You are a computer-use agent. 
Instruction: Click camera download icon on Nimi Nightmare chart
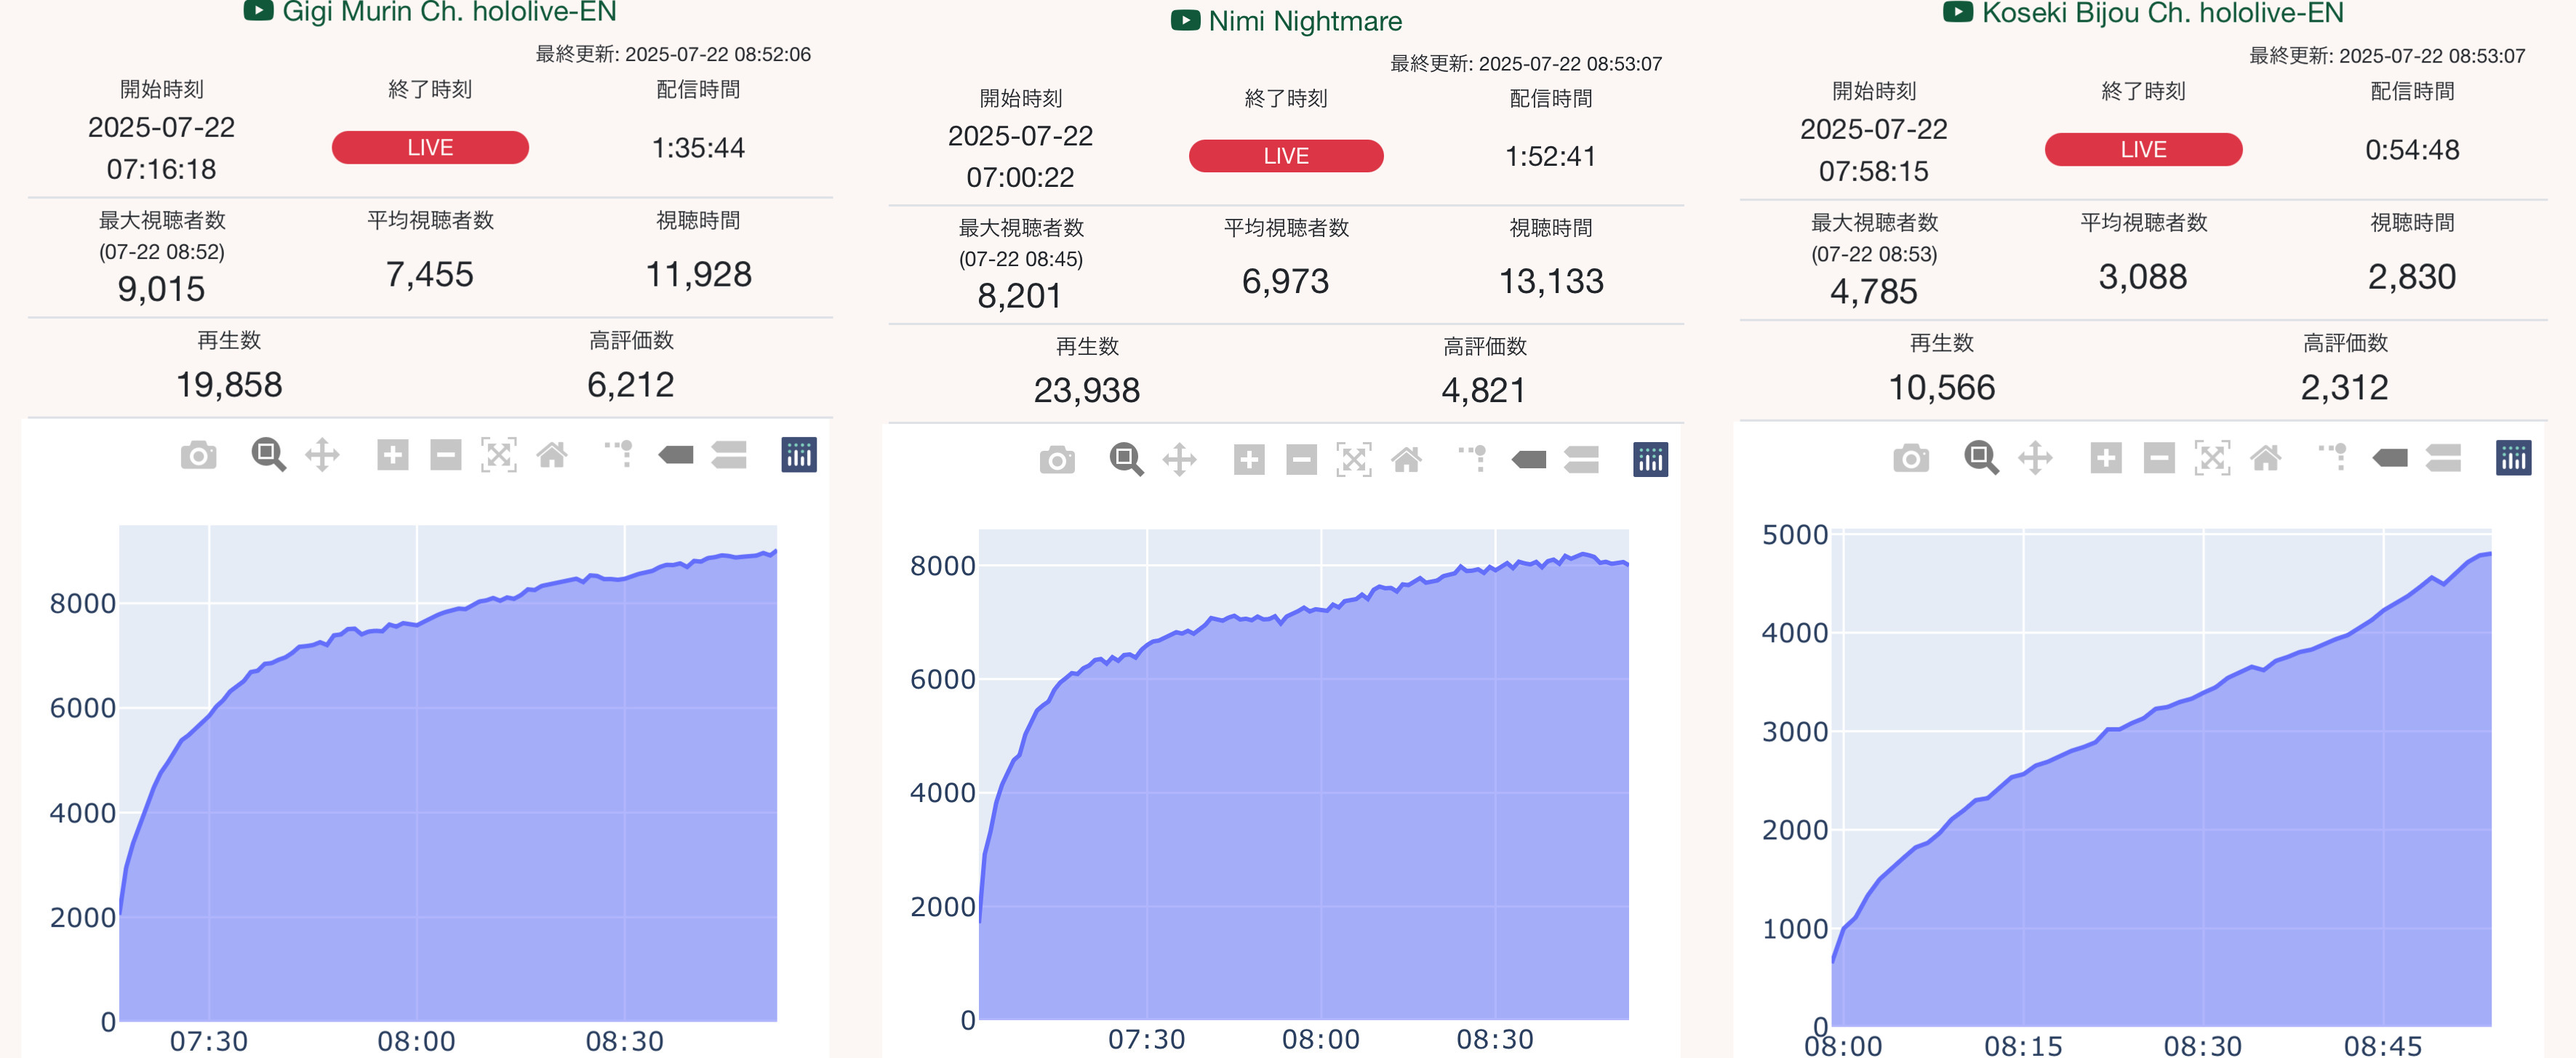1057,461
